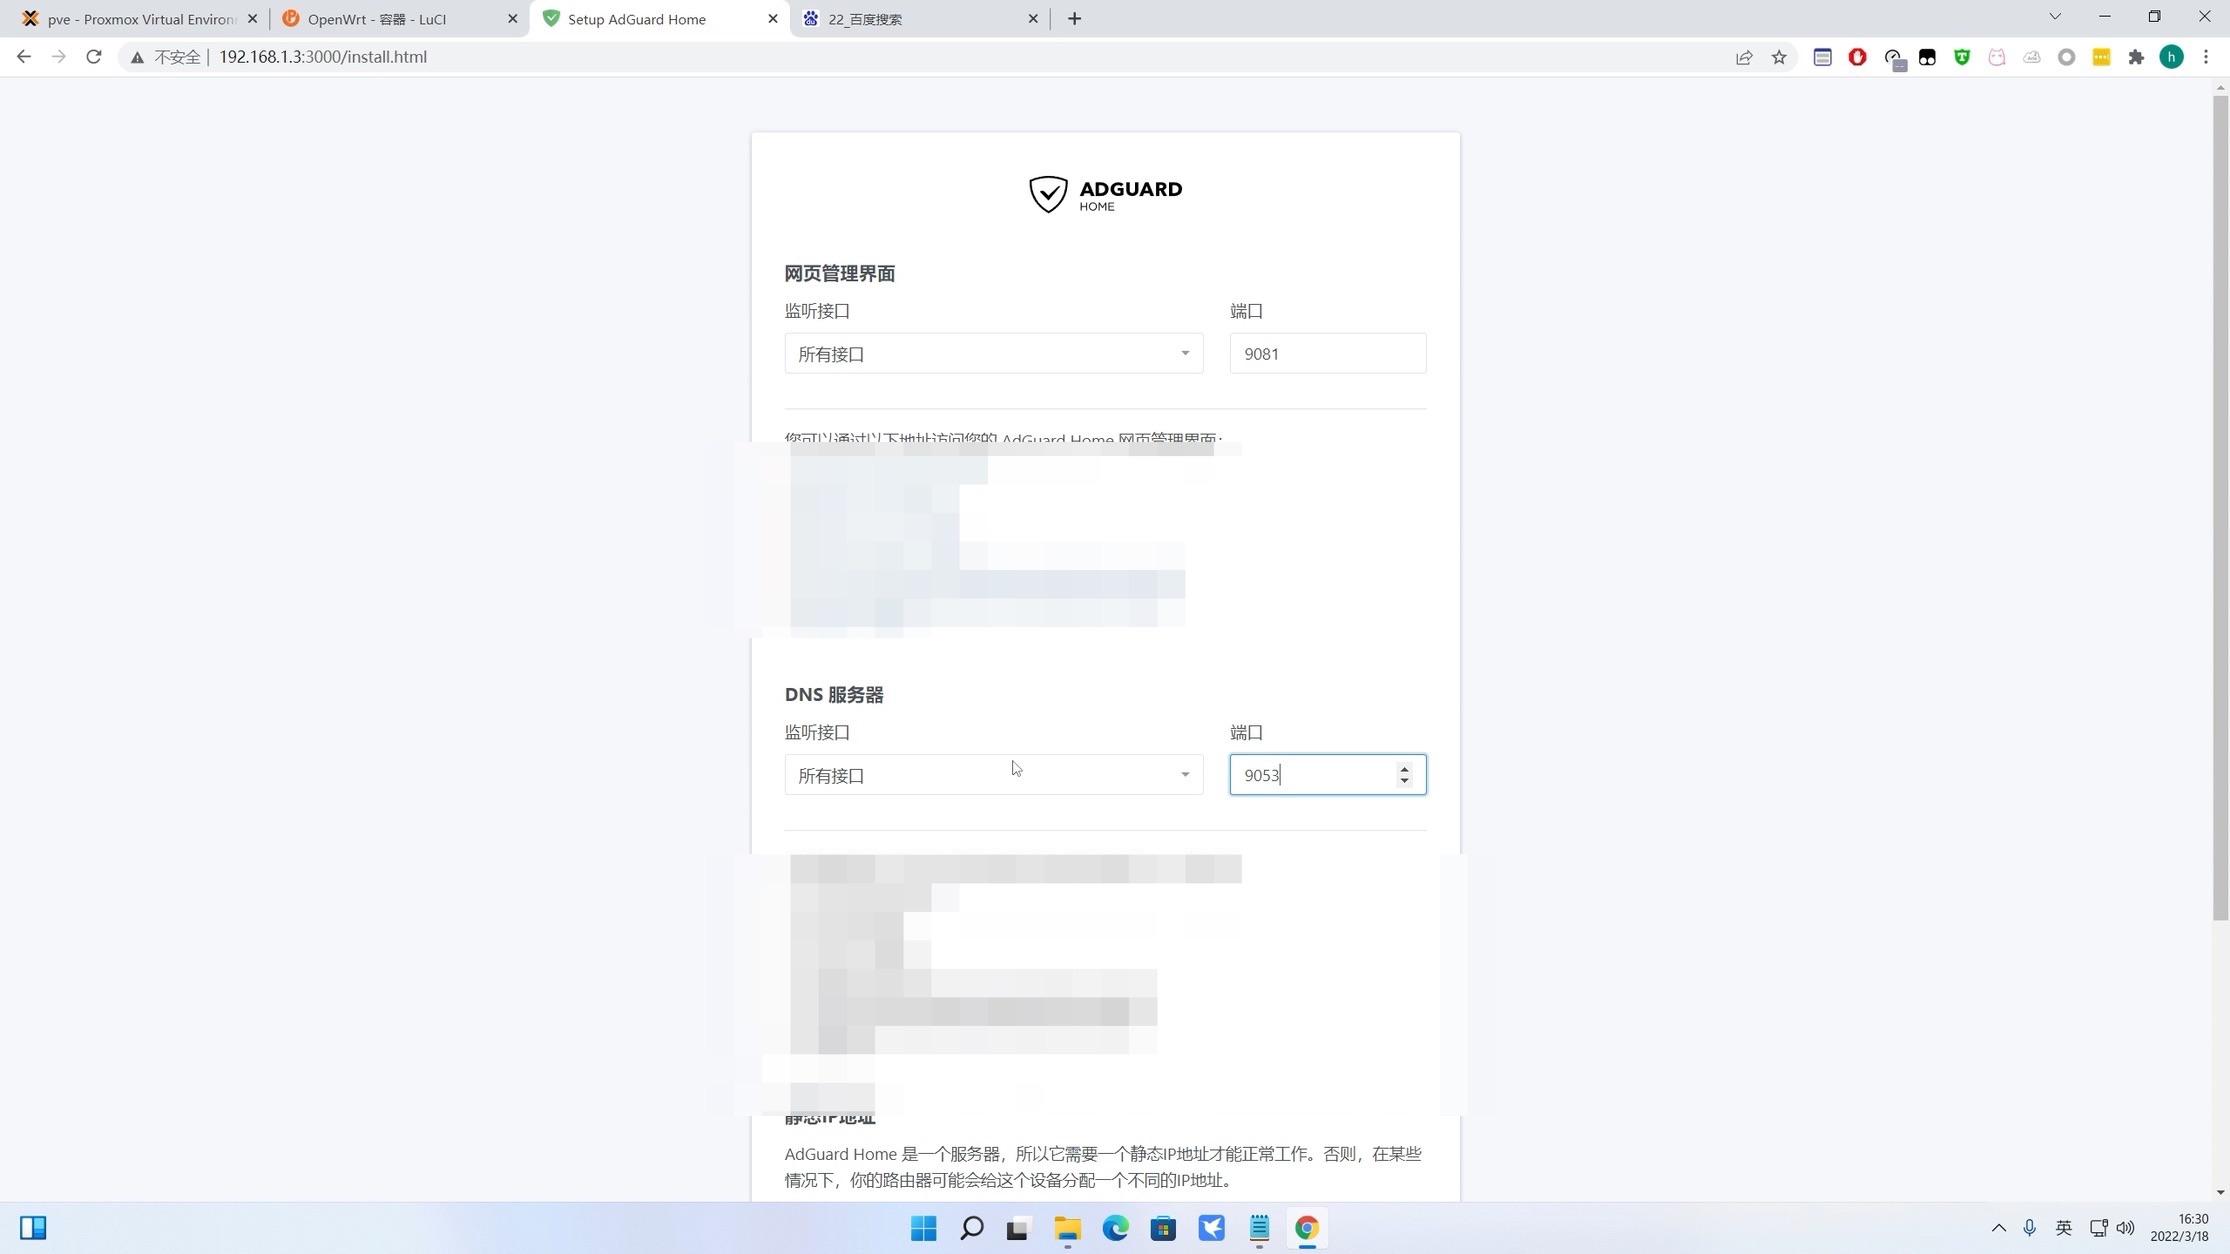
Task: Open the bookmark star for this page
Action: click(1779, 57)
